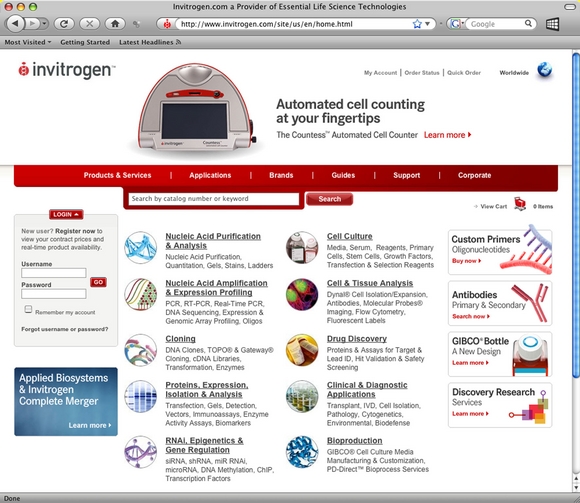Open Custom Primers Buy now banner

500,252
